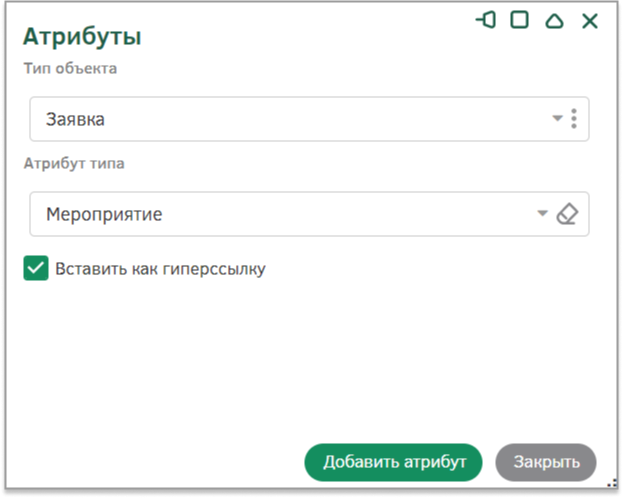This screenshot has height=498, width=623.
Task: Click the Тип объекта label
Action: pyautogui.click(x=70, y=68)
